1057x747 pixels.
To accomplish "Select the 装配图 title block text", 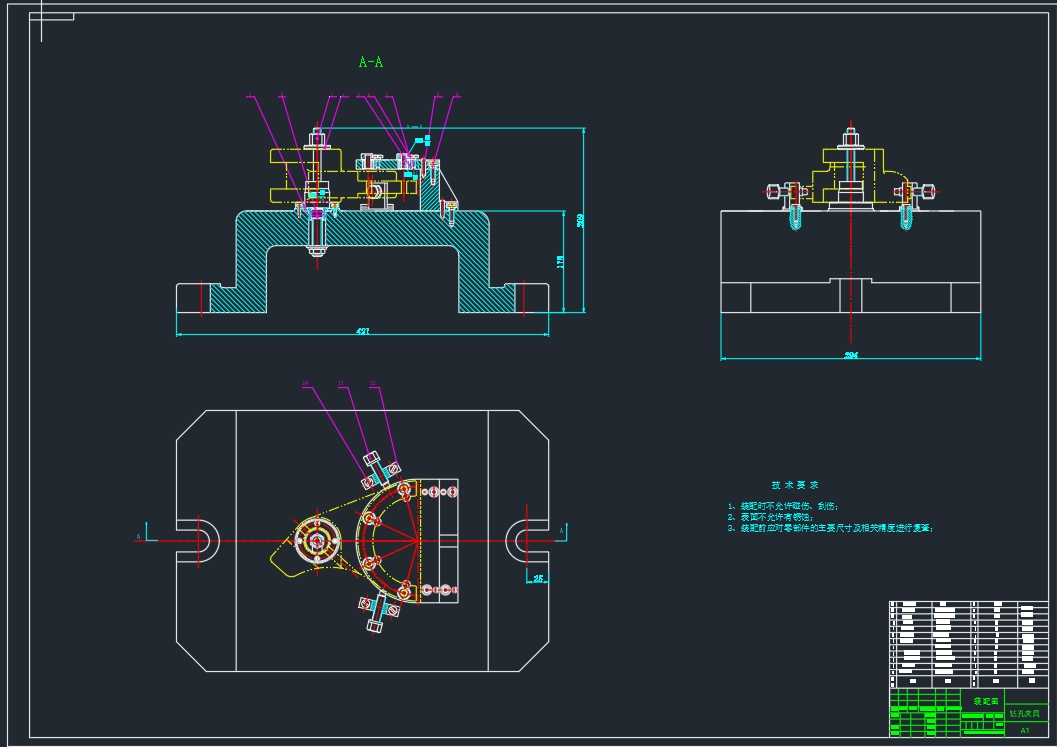I will pyautogui.click(x=986, y=701).
